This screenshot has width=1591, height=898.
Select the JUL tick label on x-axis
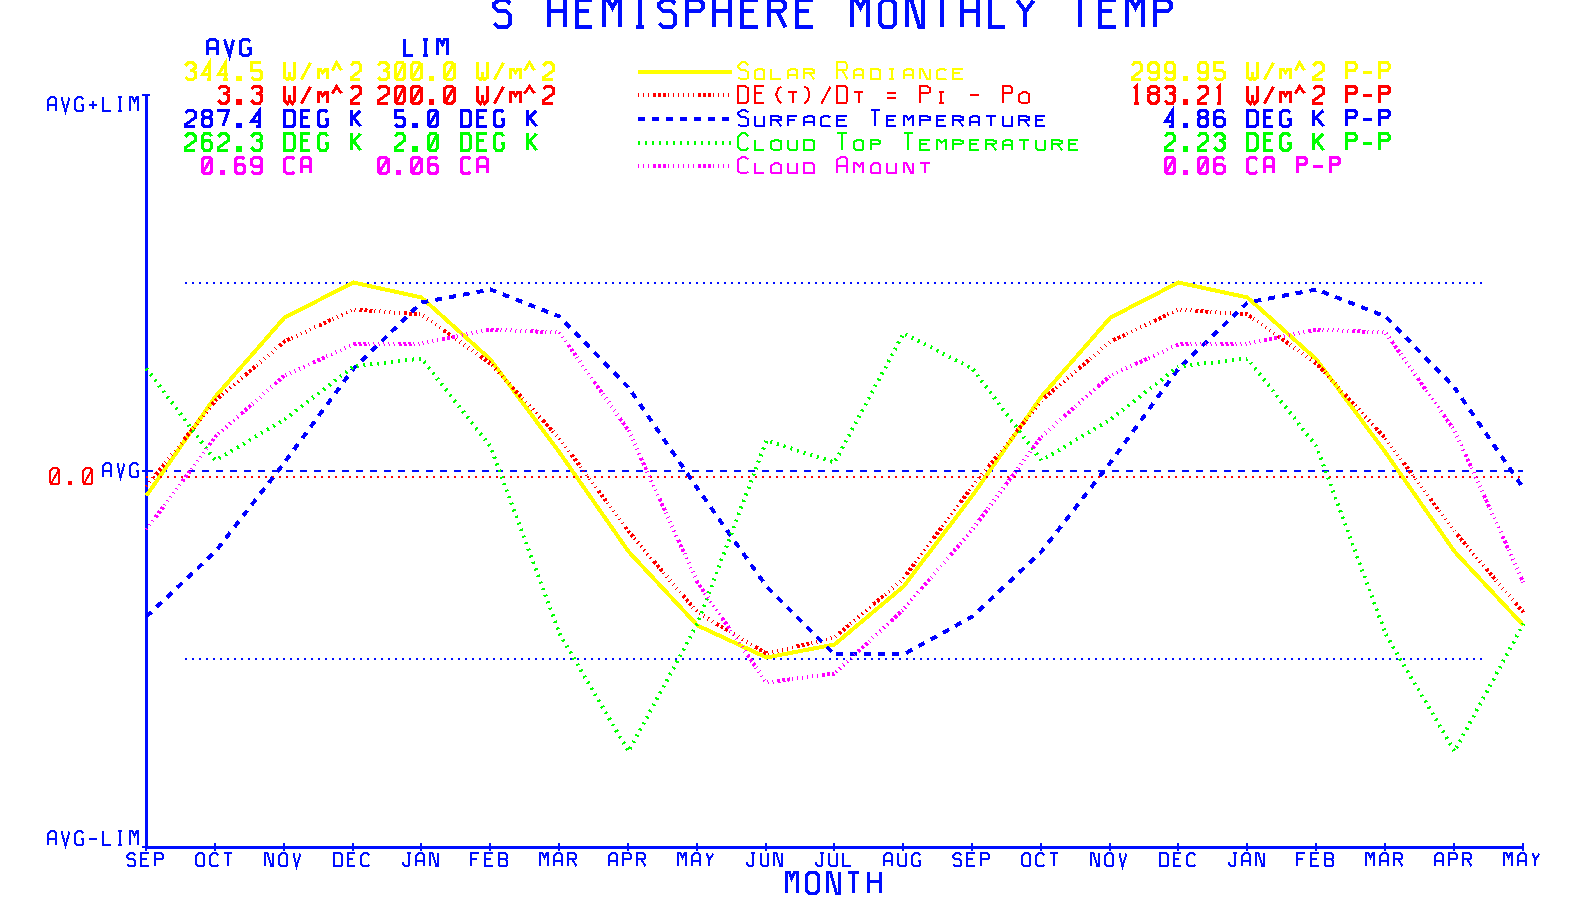coord(833,860)
